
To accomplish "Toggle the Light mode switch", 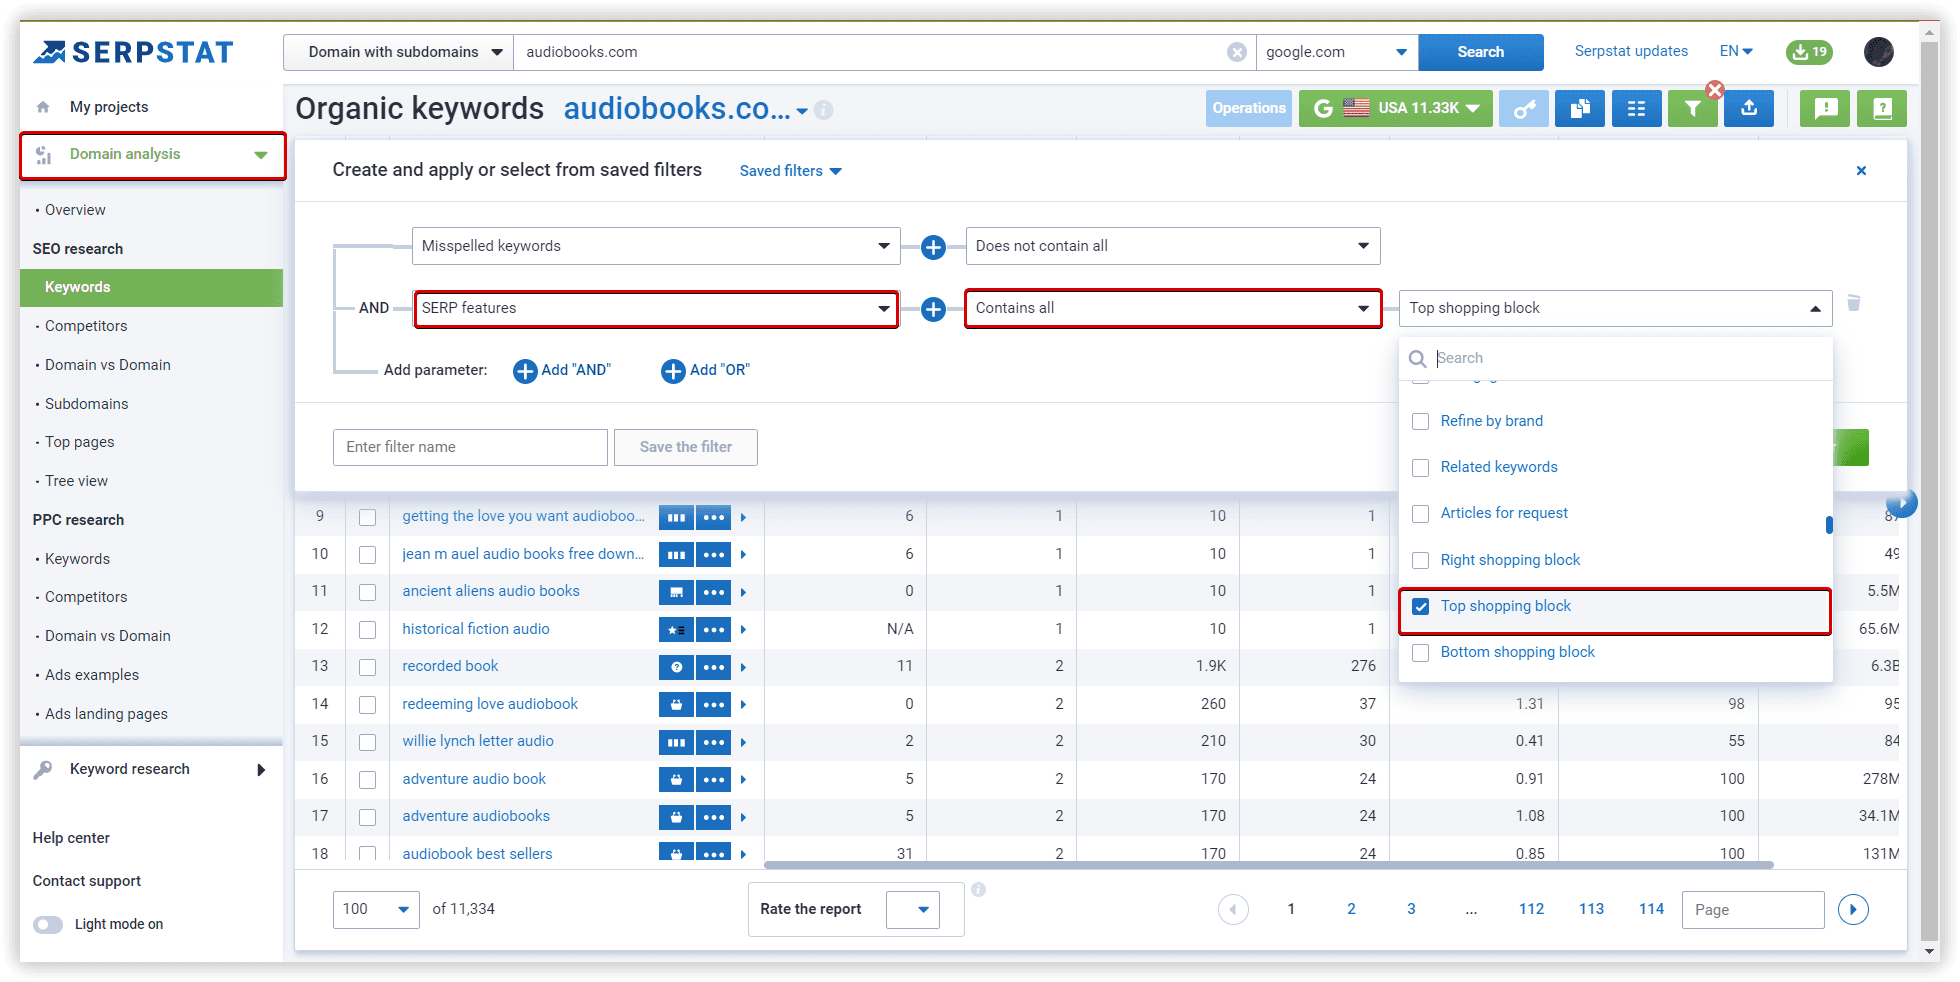I will pyautogui.click(x=48, y=924).
